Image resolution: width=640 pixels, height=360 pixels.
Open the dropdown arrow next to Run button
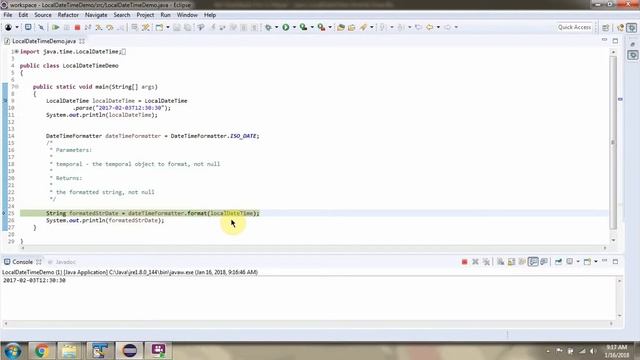[294, 27]
